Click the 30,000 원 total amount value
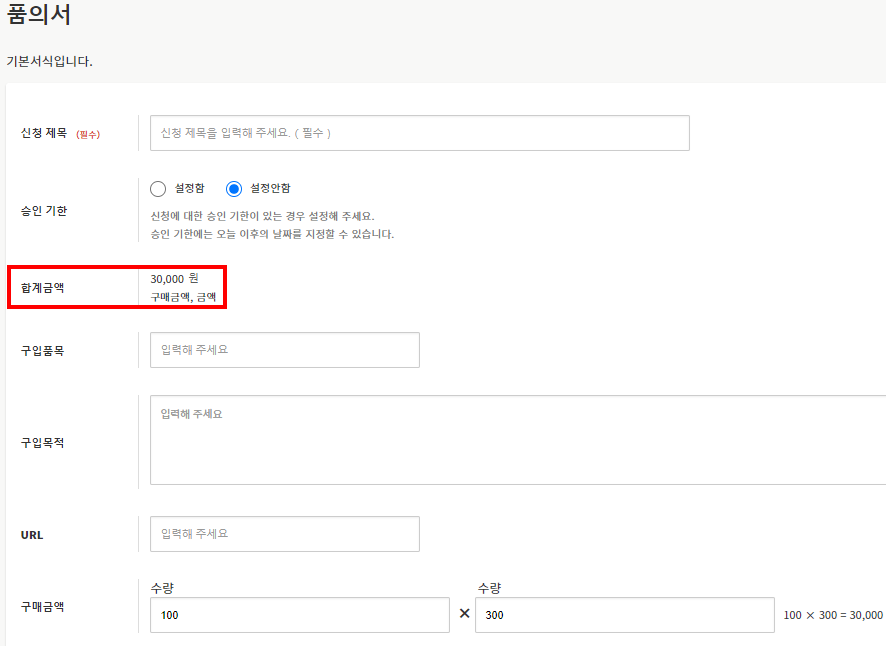 coord(174,278)
